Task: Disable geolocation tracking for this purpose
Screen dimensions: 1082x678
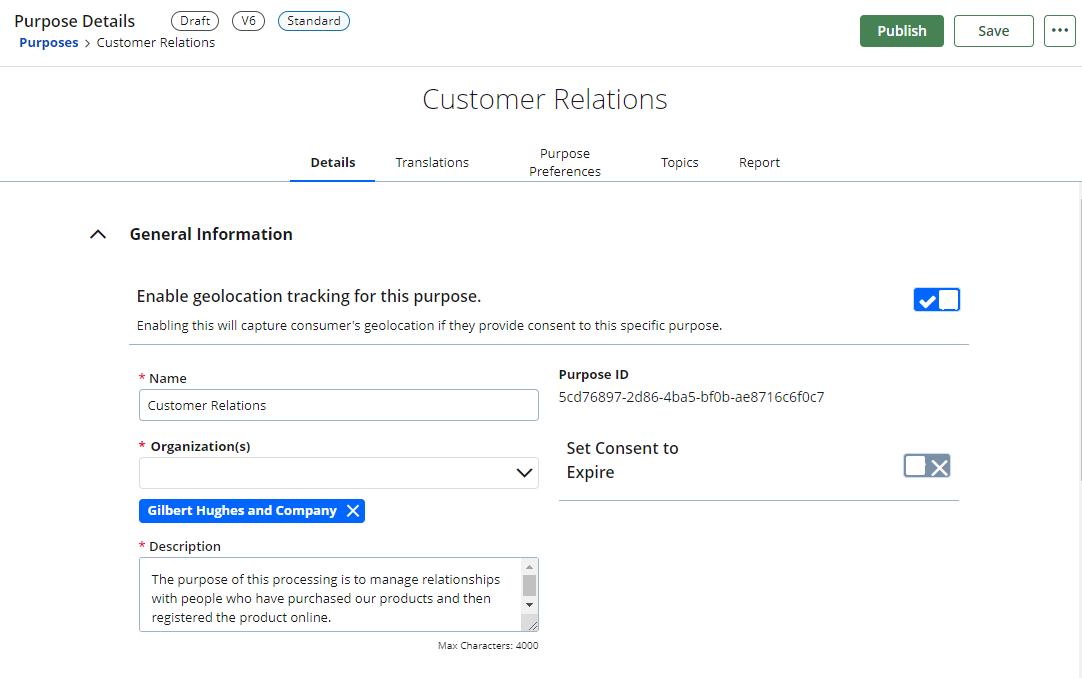Action: tap(936, 299)
